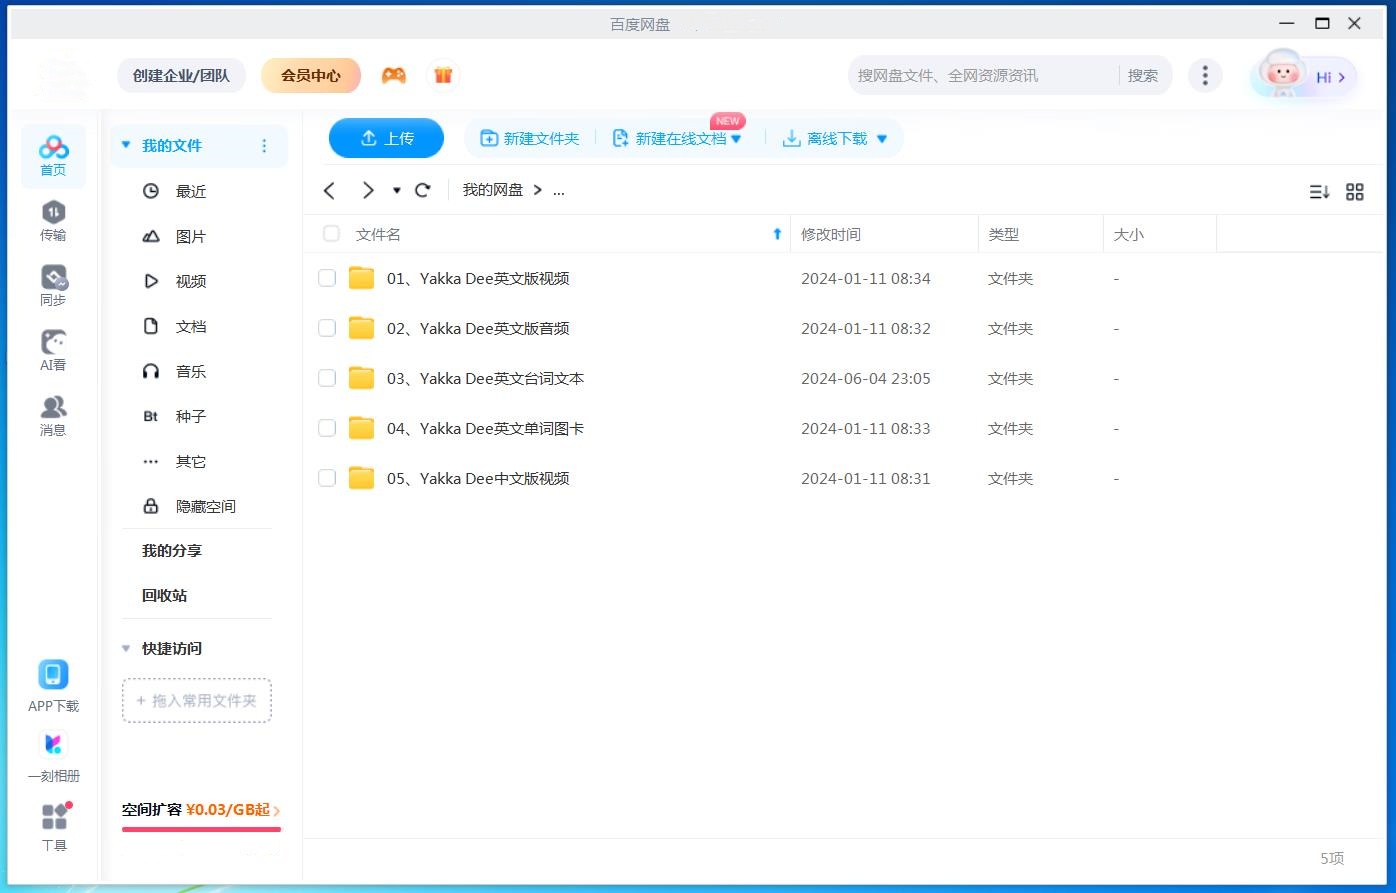Click the folder icon of 05、Yakka Dee中文版视频
Viewport: 1396px width, 893px height.
tap(361, 478)
